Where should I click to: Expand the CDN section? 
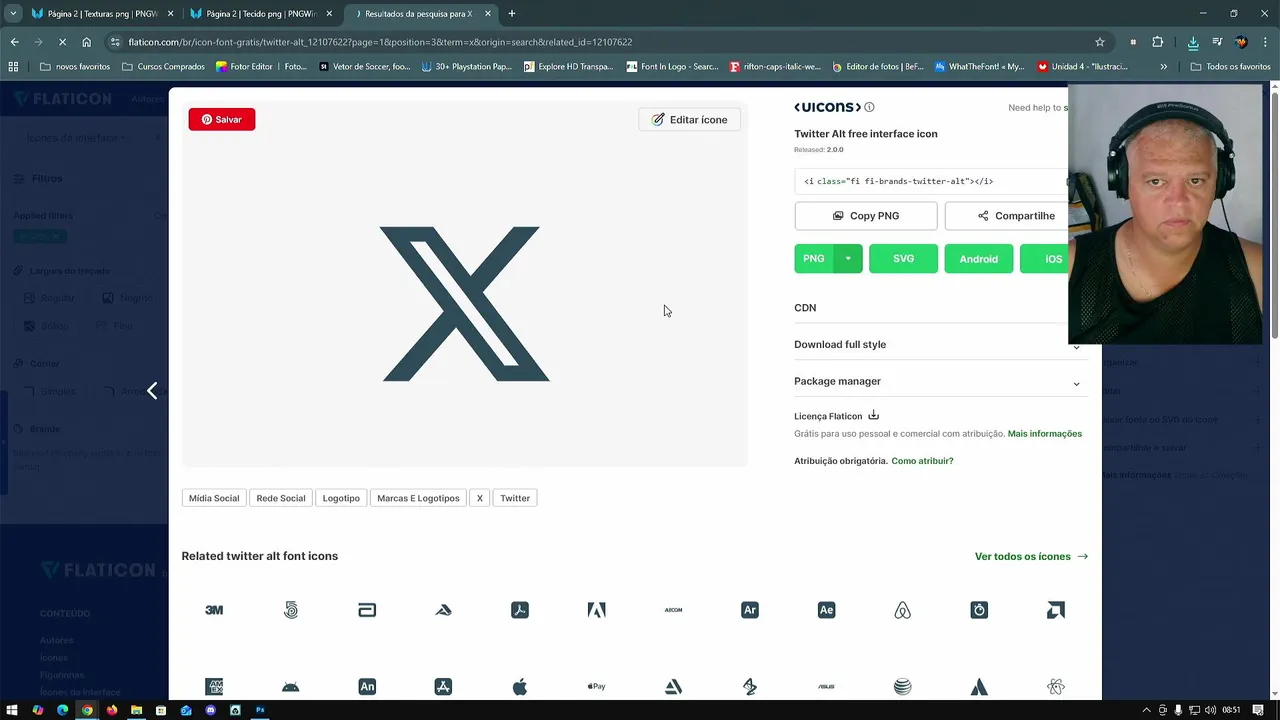click(931, 308)
